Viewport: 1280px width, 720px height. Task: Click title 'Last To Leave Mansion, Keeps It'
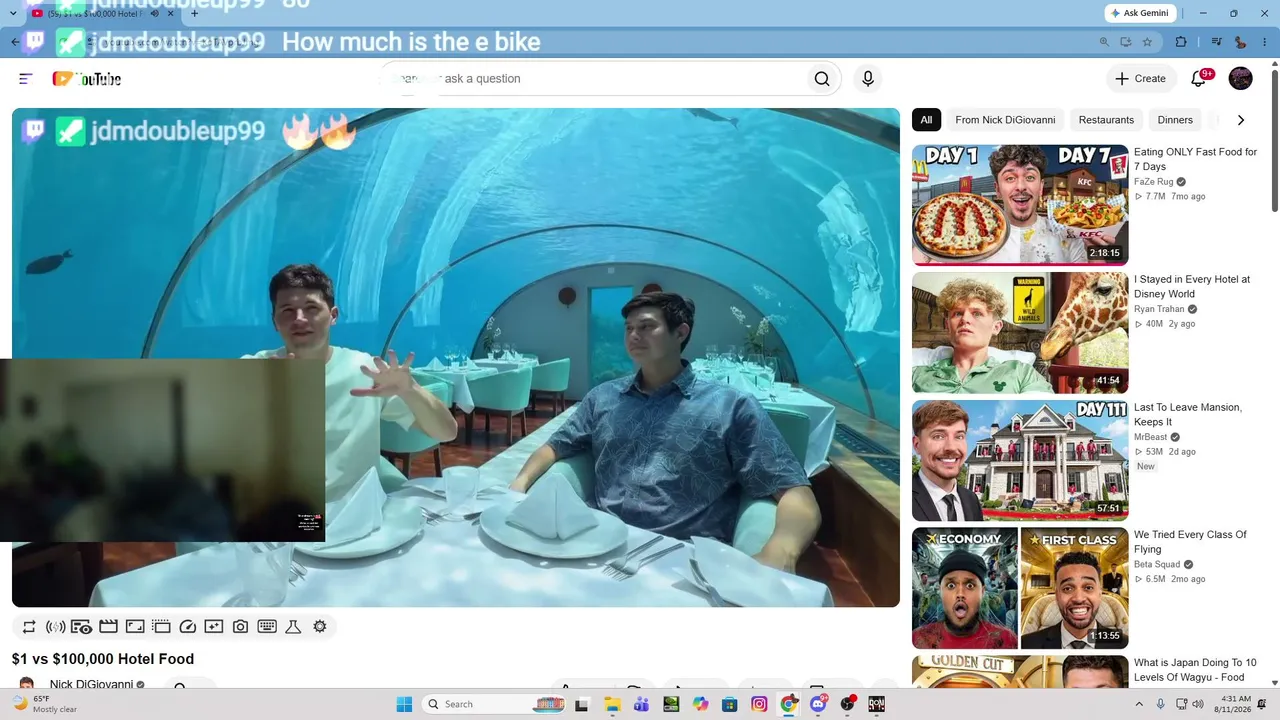coord(1188,415)
